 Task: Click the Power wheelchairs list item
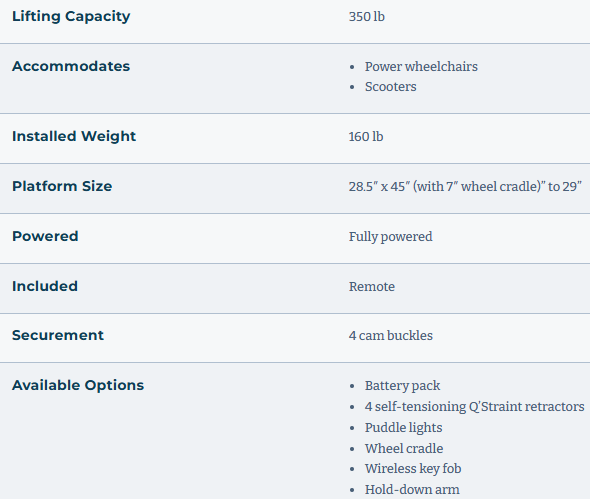coord(421,67)
